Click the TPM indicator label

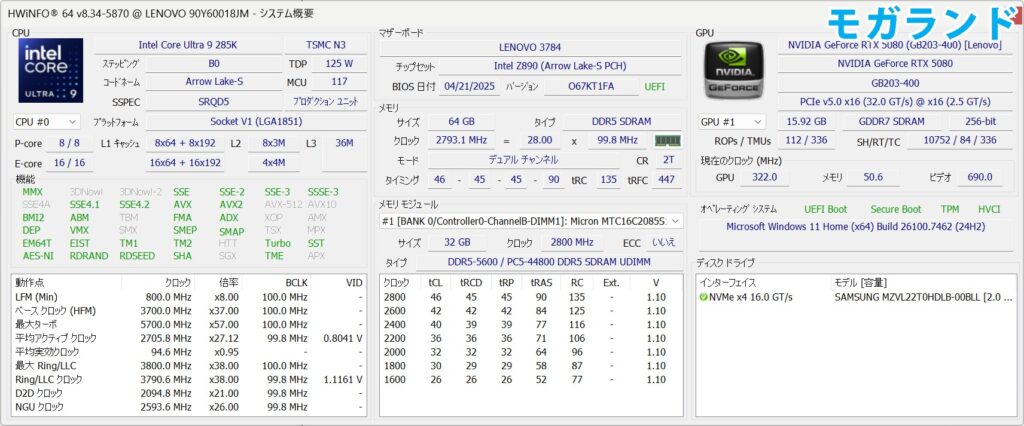(949, 209)
